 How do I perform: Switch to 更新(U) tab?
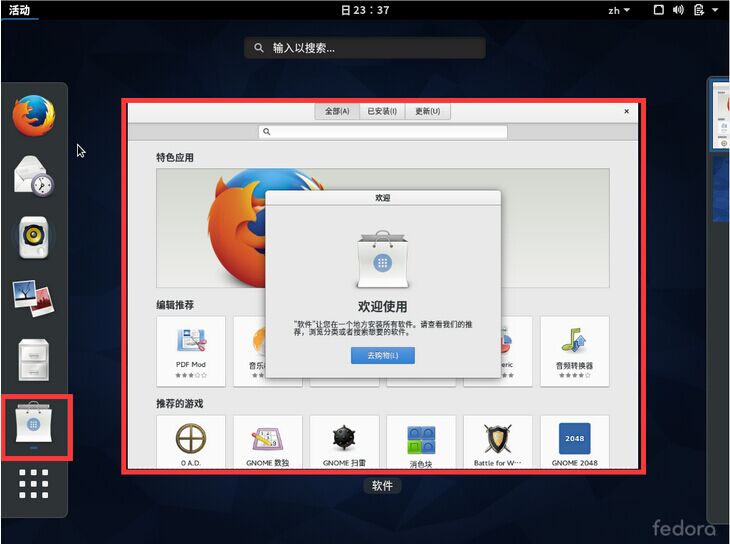pos(427,111)
